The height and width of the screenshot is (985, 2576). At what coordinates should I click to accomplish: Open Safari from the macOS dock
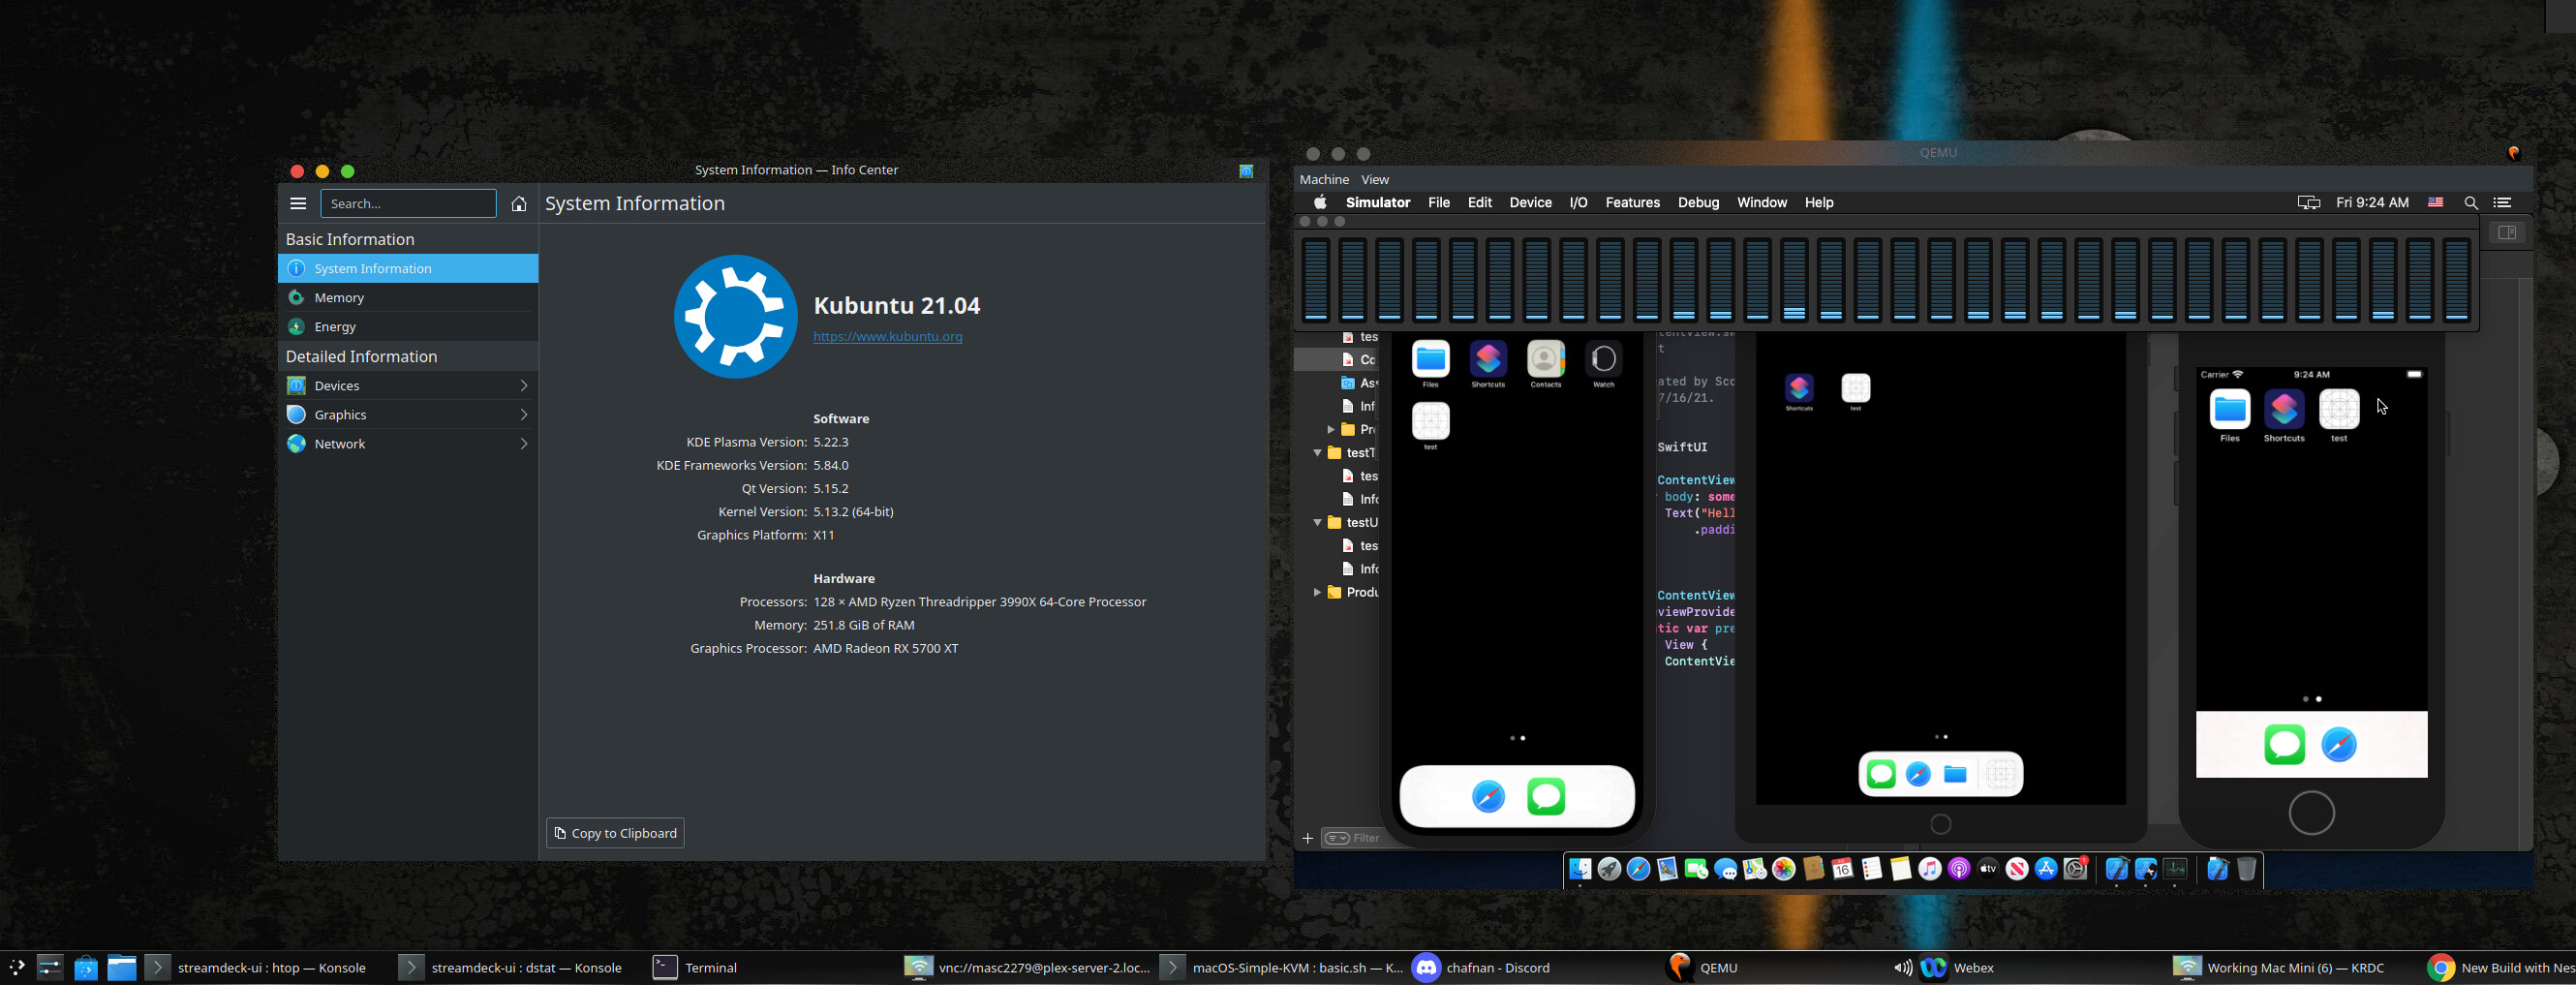[x=1638, y=869]
